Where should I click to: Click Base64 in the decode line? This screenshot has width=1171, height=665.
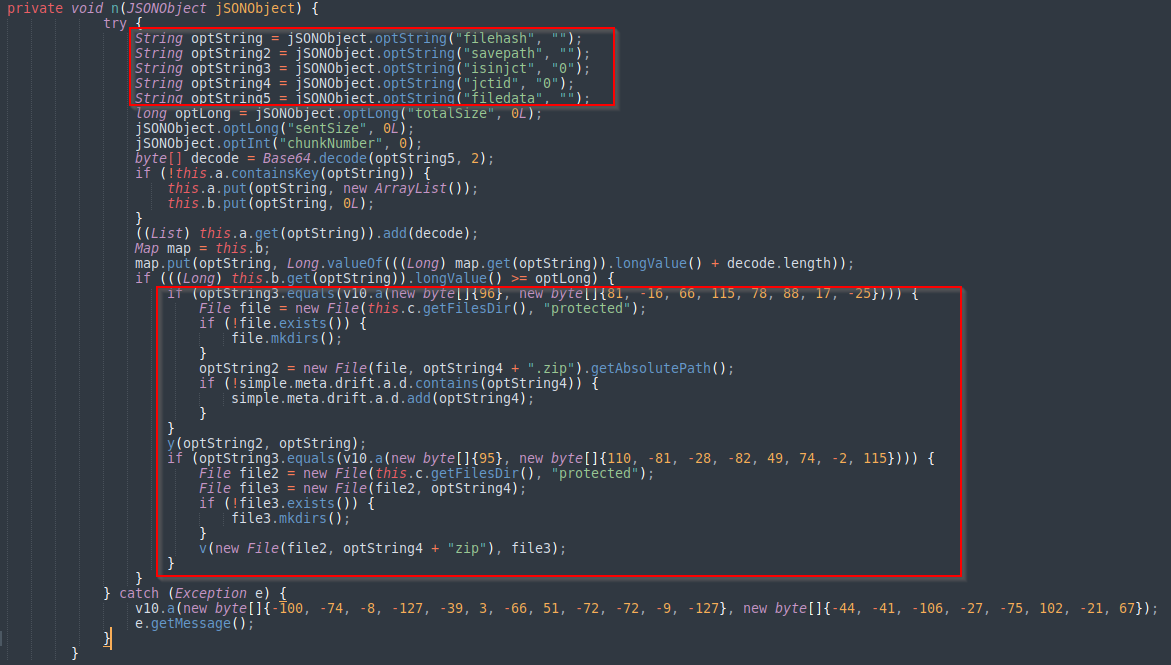click(286, 158)
